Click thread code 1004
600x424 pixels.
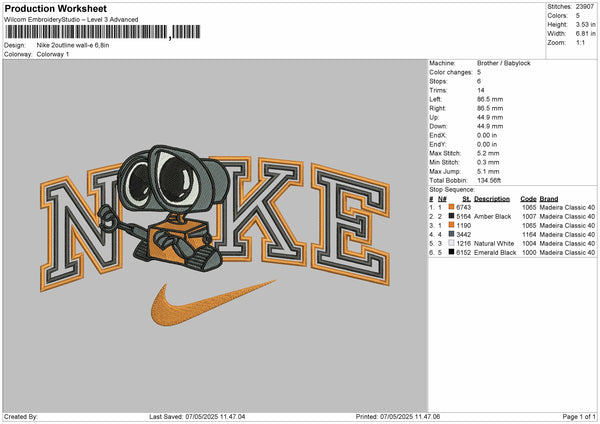[x=529, y=243]
